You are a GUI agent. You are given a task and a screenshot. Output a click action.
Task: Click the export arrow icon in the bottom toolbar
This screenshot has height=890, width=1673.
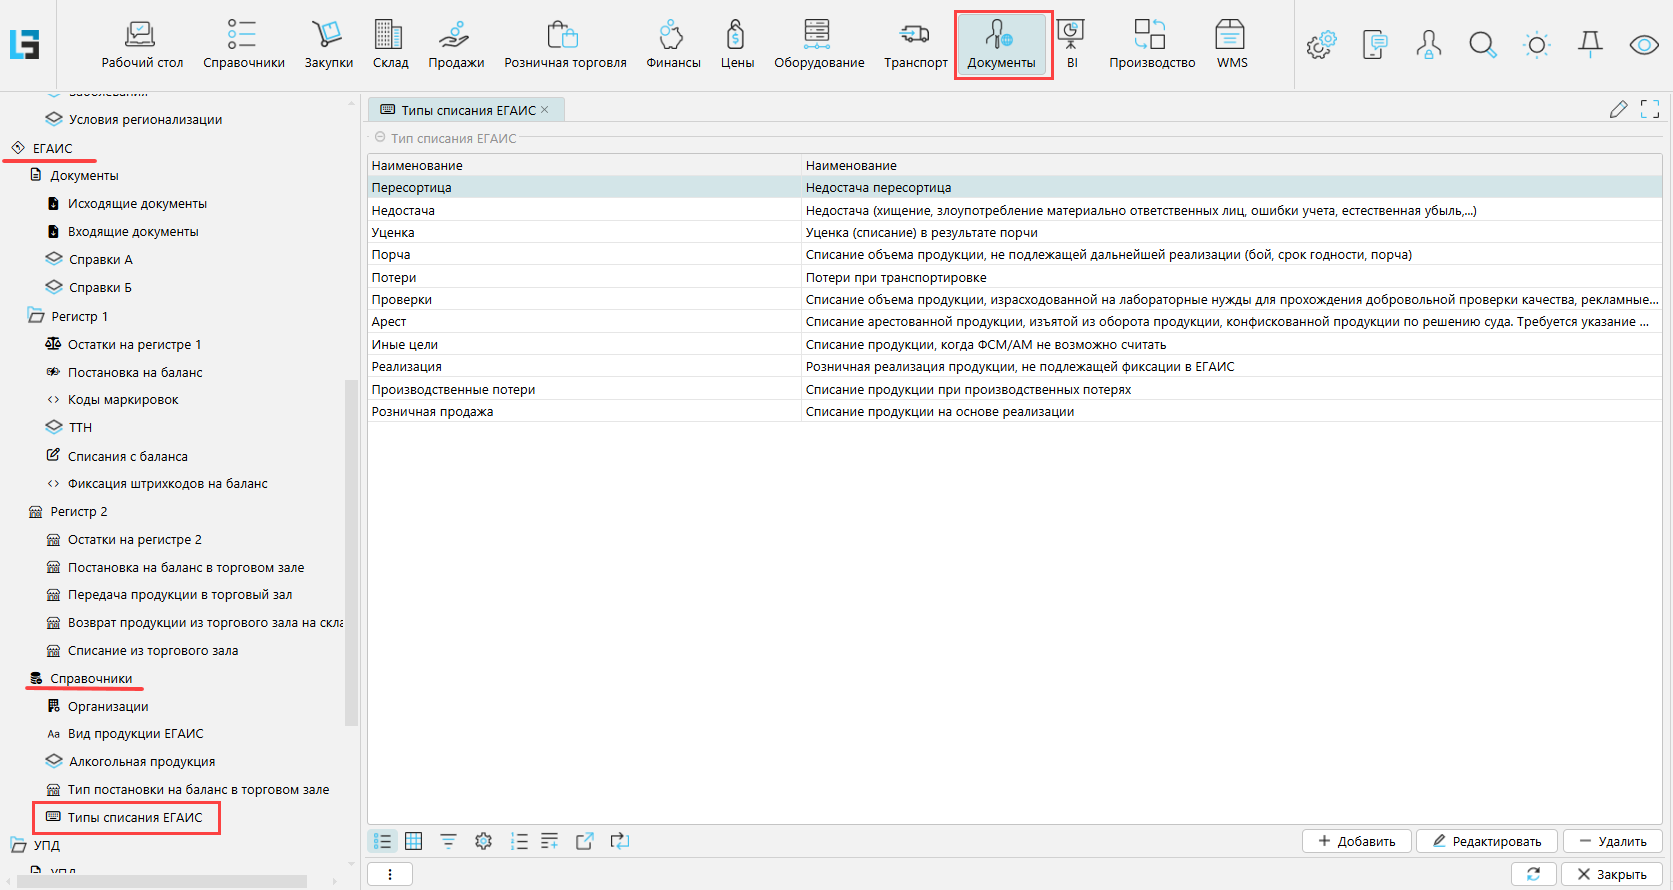585,841
